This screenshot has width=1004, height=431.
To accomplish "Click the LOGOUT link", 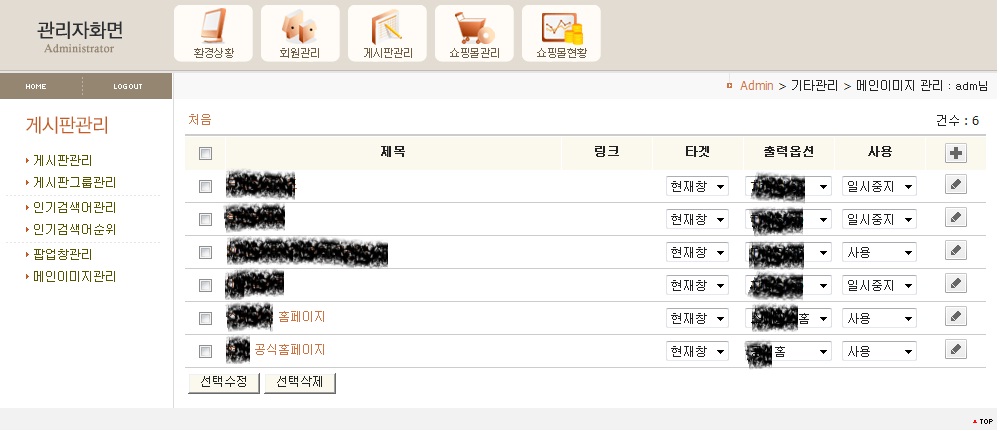I will (128, 86).
